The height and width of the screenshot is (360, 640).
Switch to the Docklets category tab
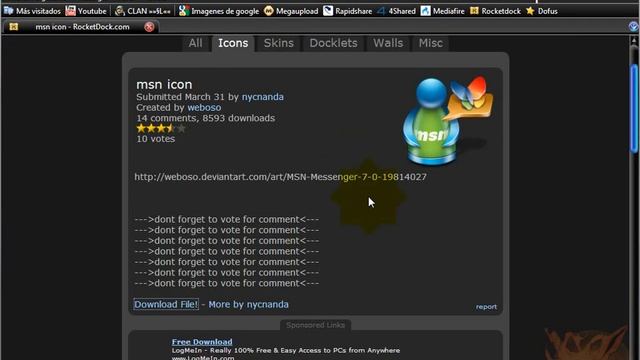click(333, 43)
